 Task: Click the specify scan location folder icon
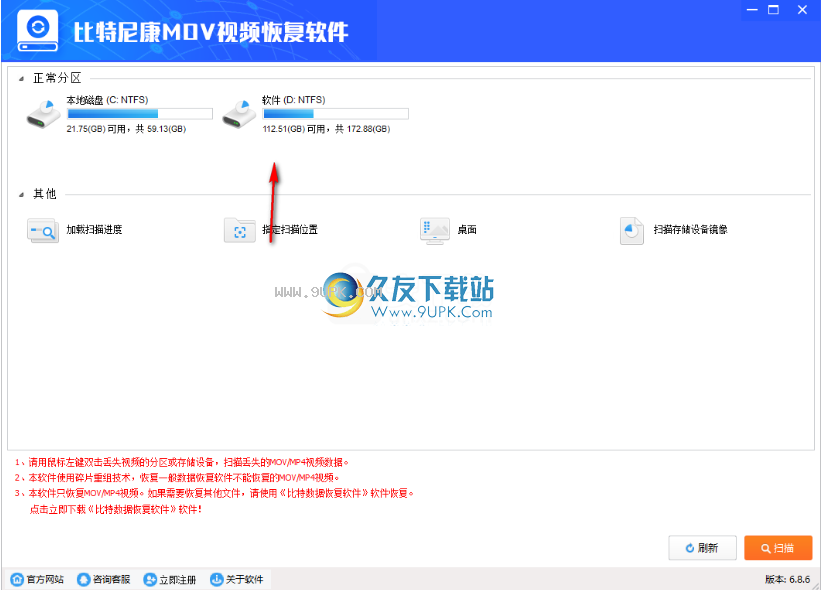click(x=240, y=230)
